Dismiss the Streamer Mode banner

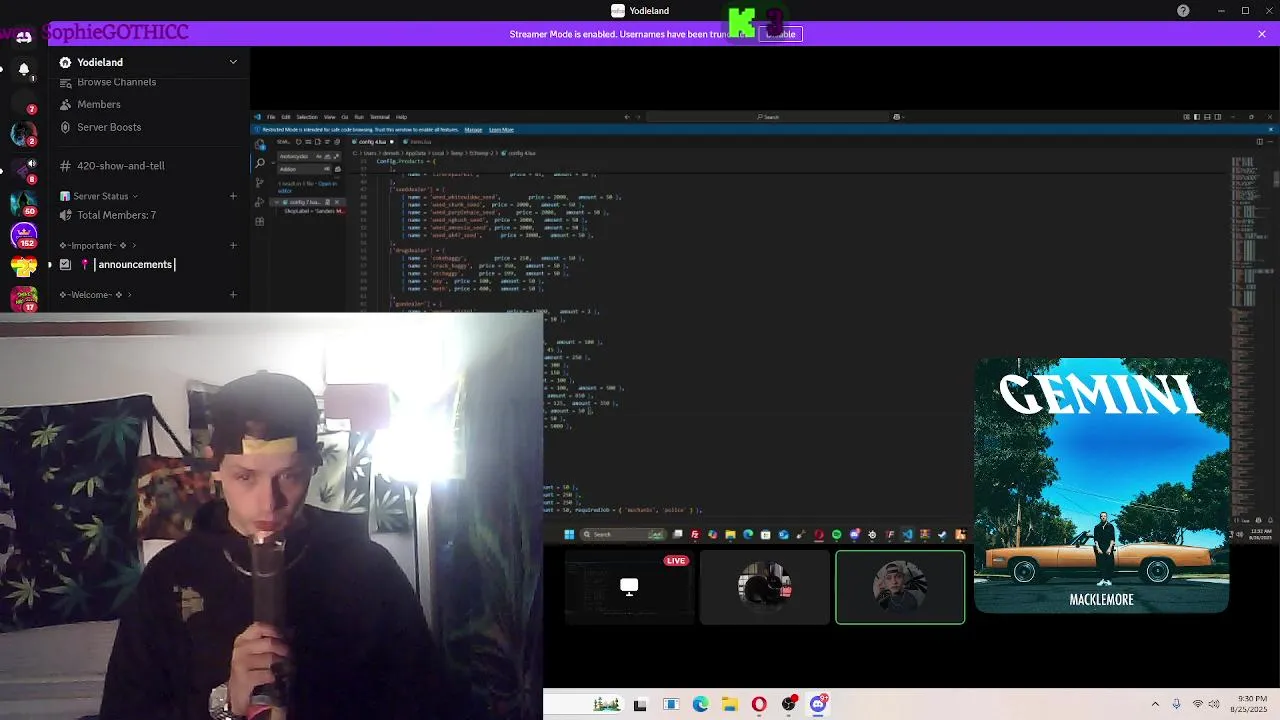click(1262, 34)
